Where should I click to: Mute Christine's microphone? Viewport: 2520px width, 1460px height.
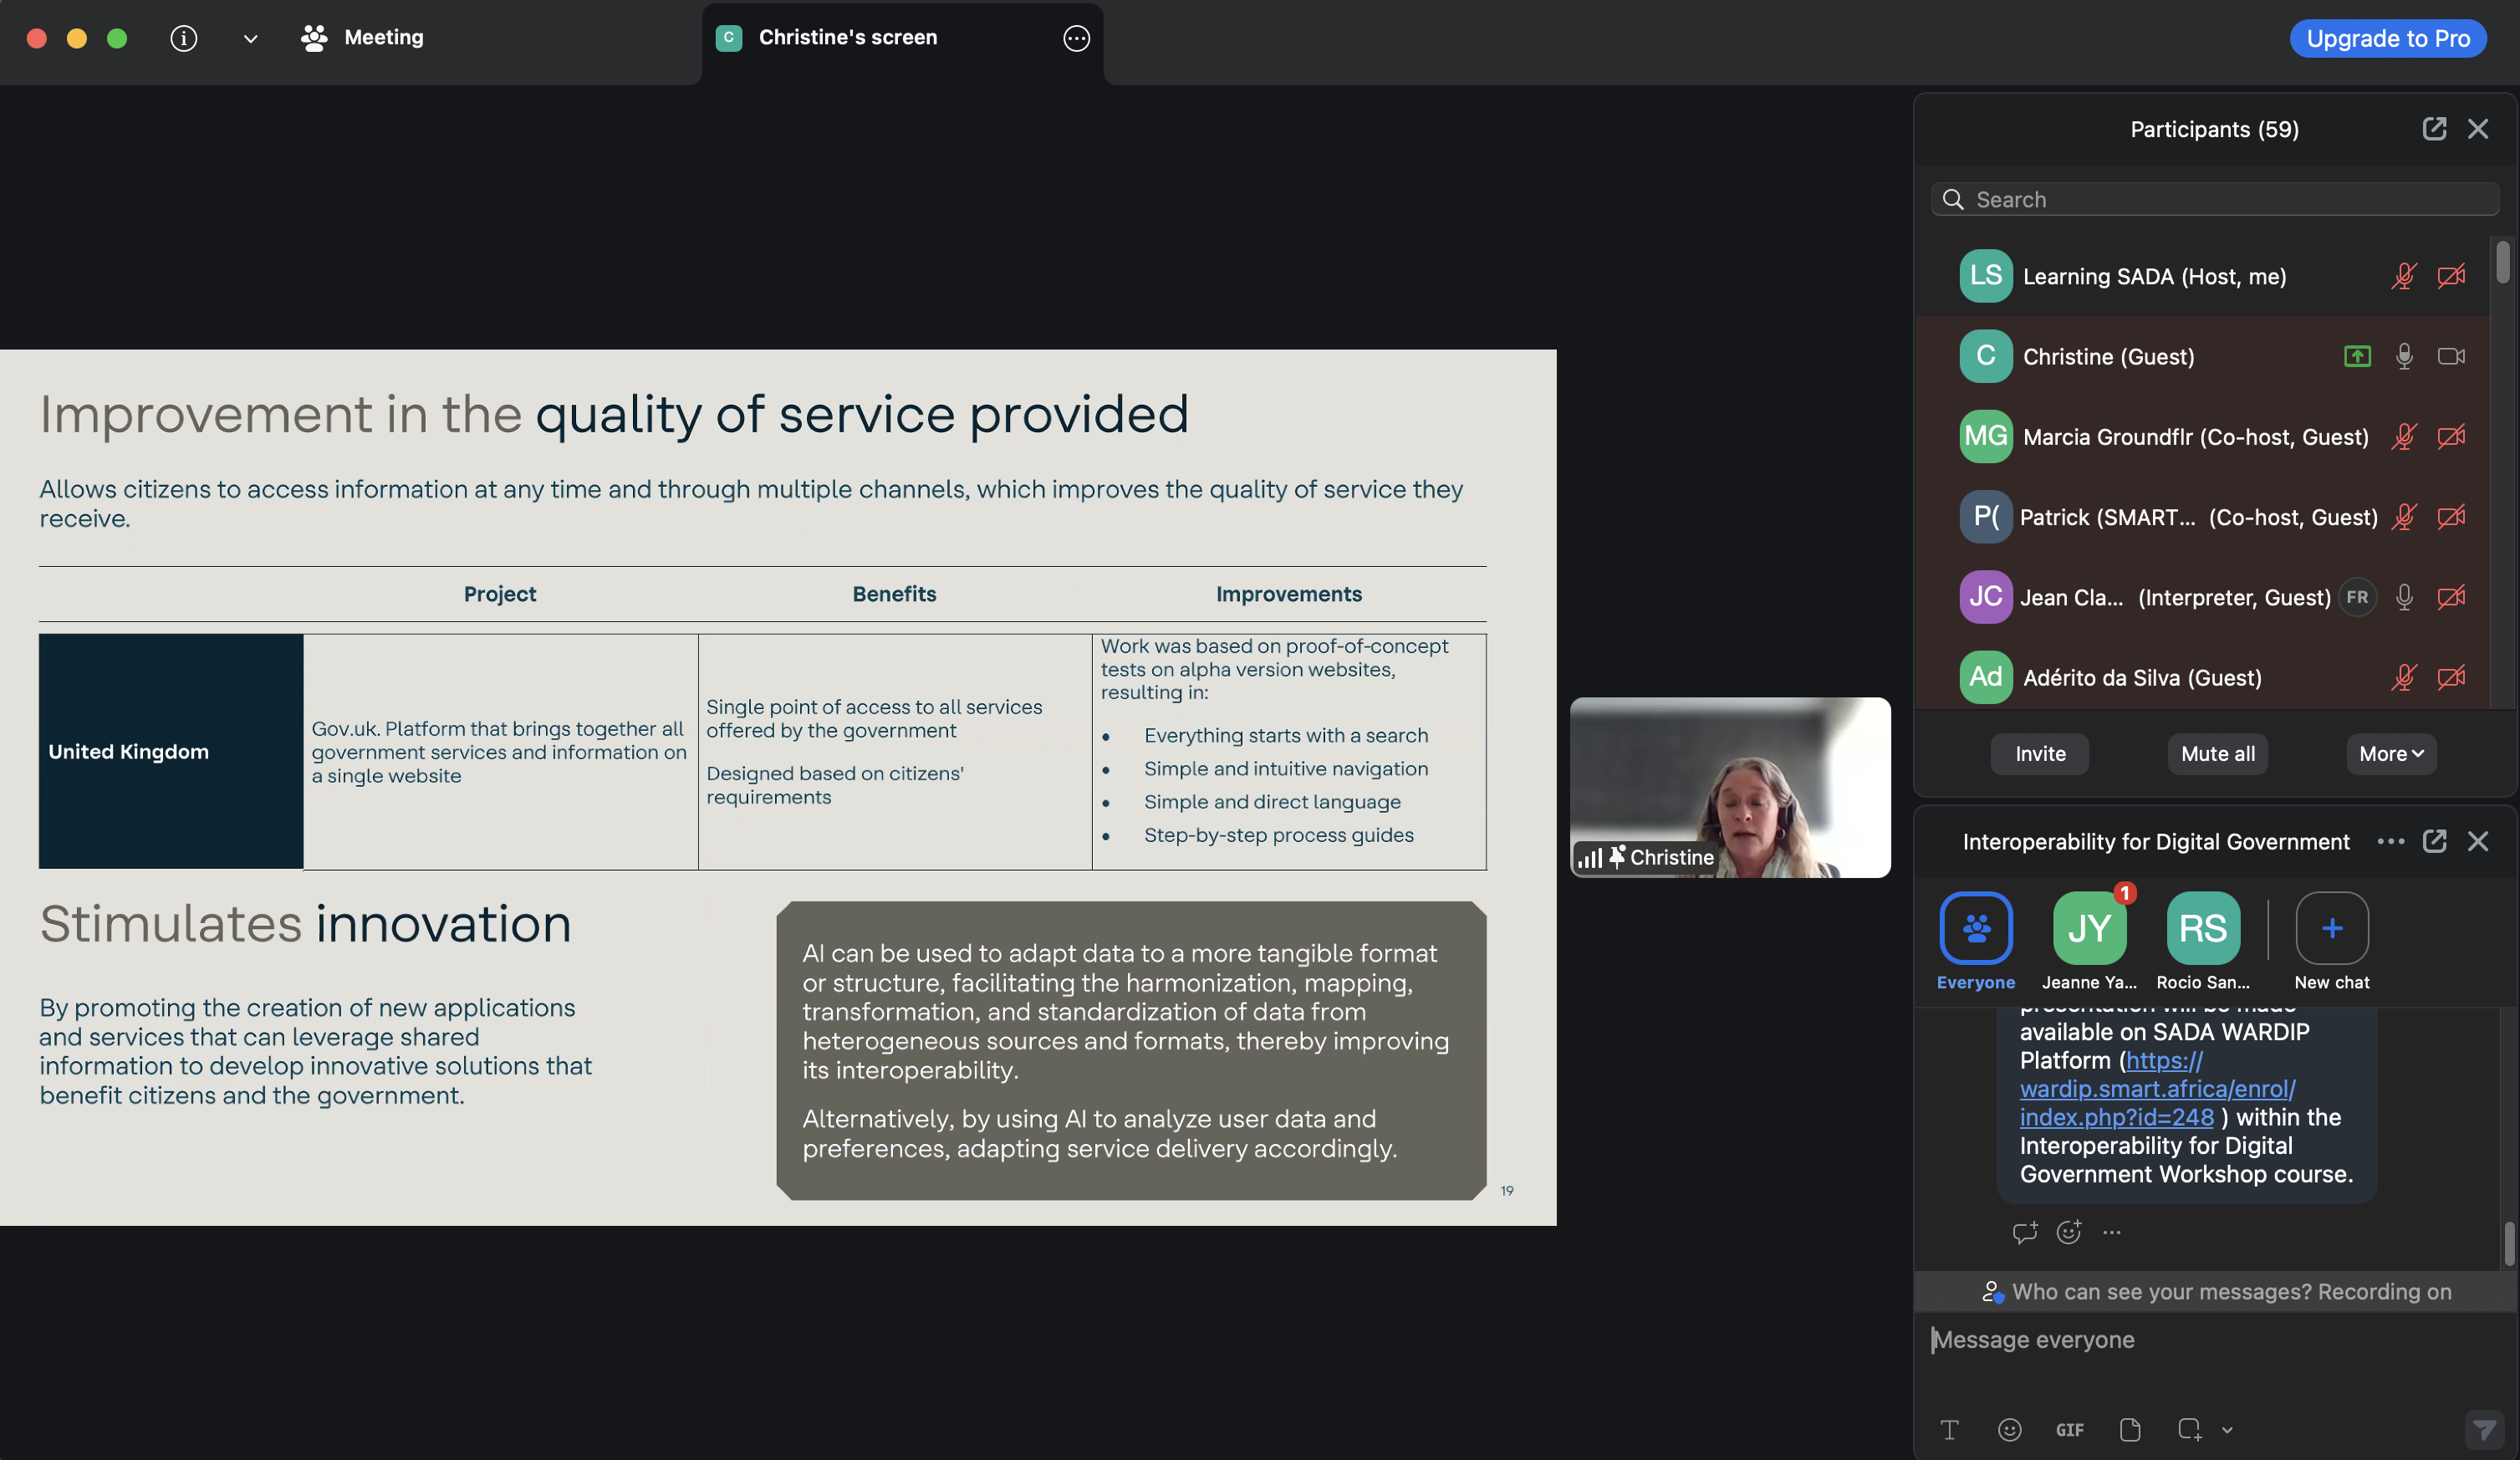2404,357
